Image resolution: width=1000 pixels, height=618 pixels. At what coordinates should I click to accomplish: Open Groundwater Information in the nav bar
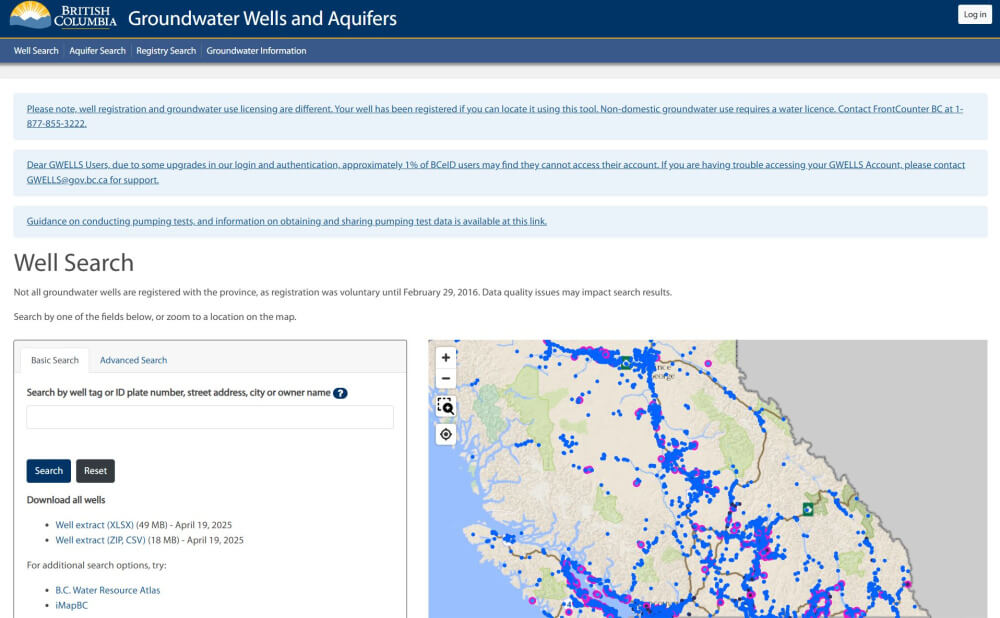[x=256, y=51]
